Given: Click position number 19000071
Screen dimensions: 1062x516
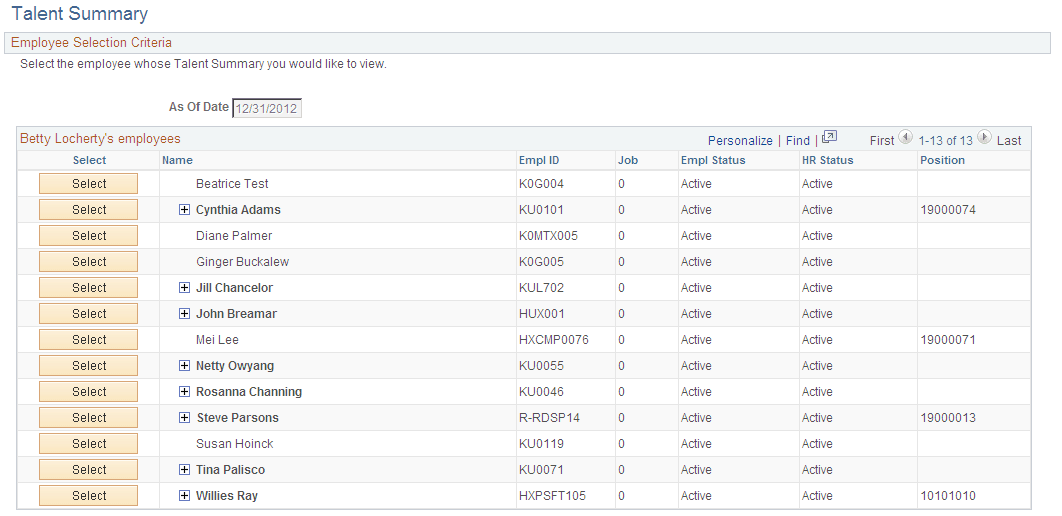Looking at the screenshot, I should click(x=948, y=340).
